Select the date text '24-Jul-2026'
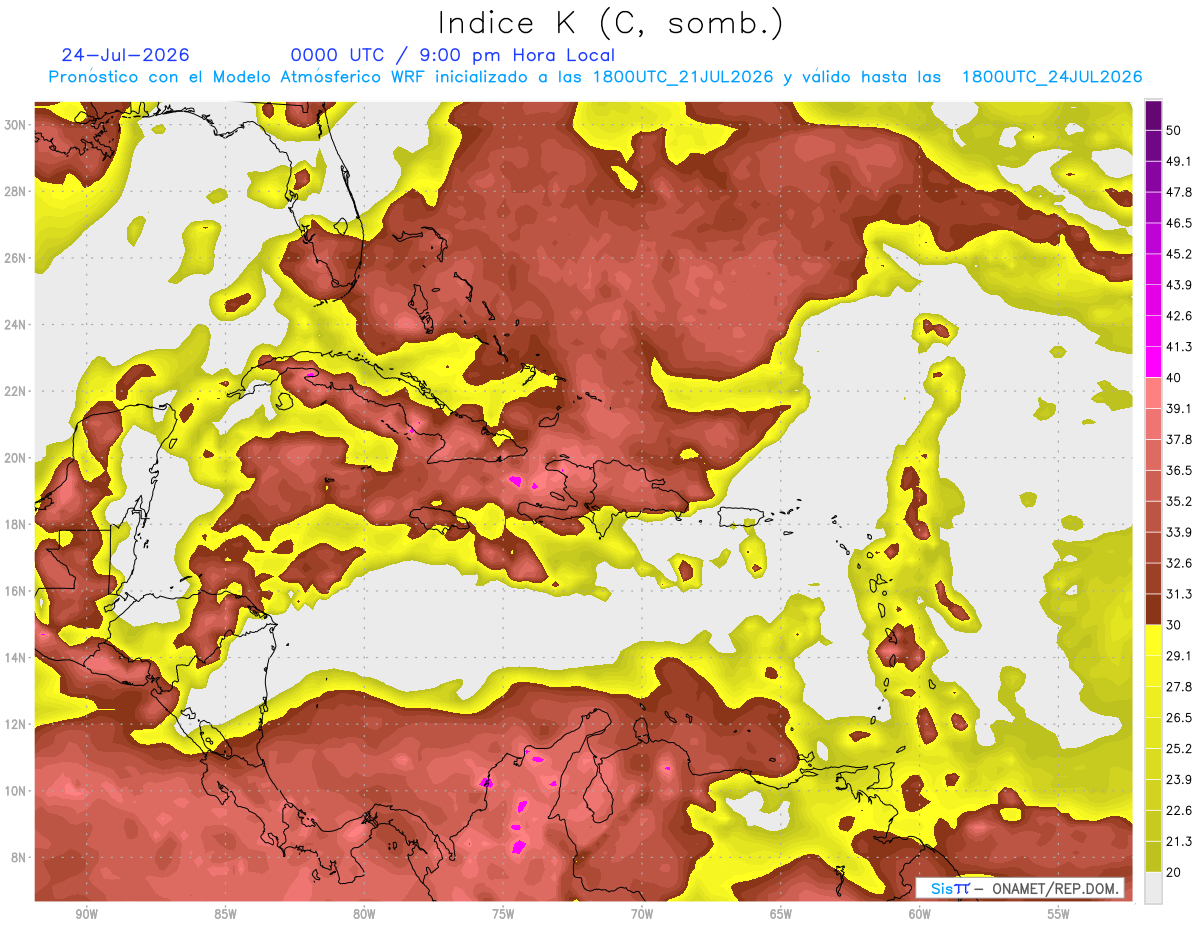 click(x=125, y=55)
